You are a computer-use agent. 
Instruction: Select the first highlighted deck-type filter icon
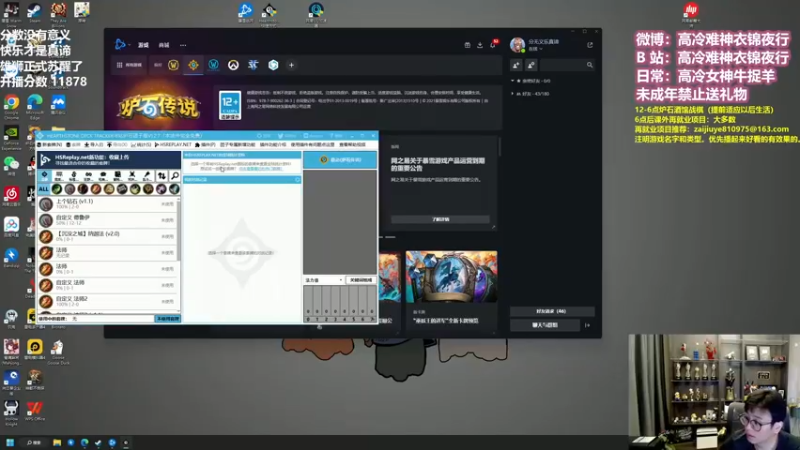(44, 176)
